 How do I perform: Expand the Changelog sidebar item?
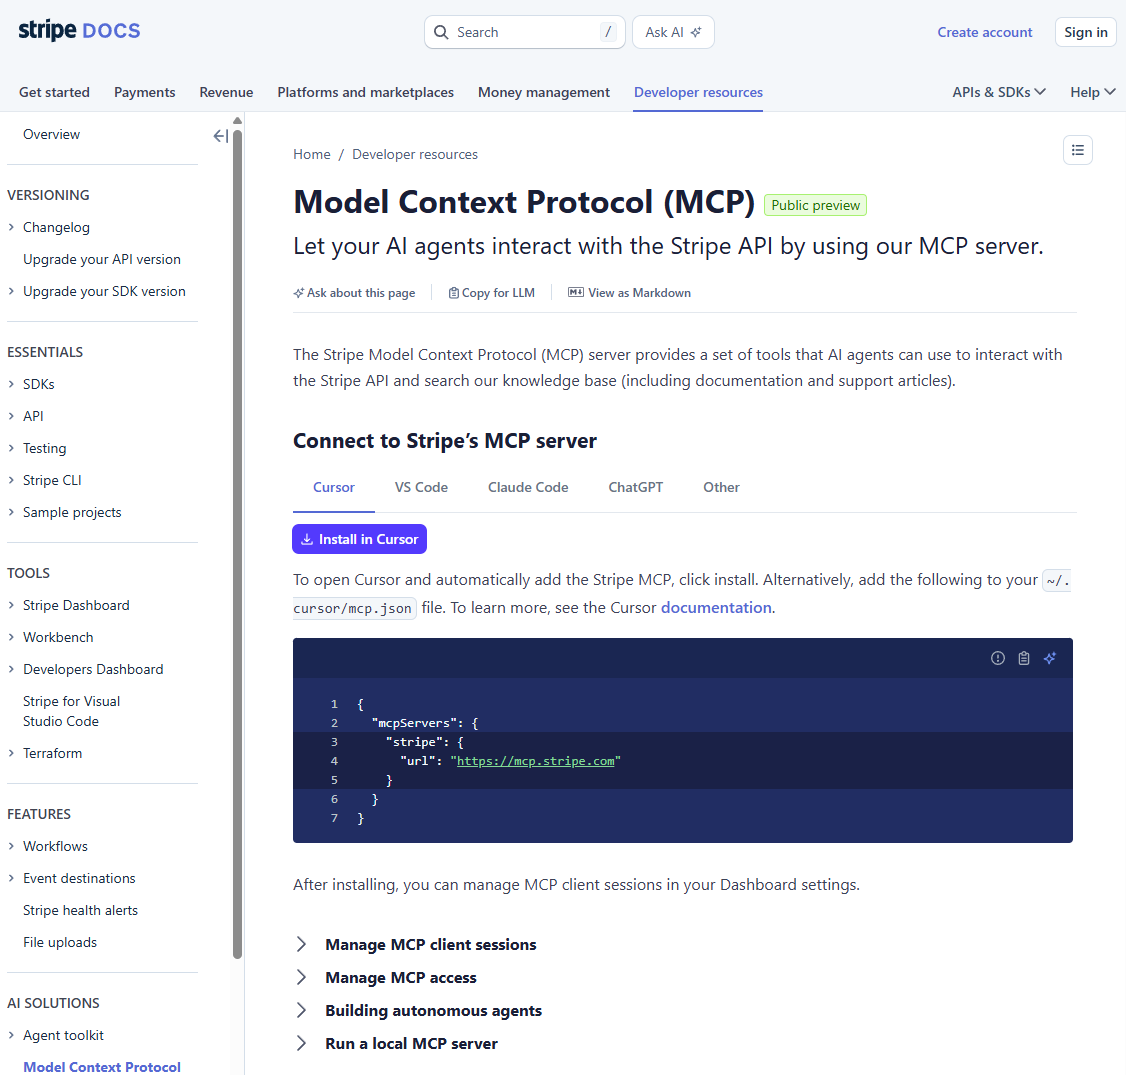pos(56,227)
